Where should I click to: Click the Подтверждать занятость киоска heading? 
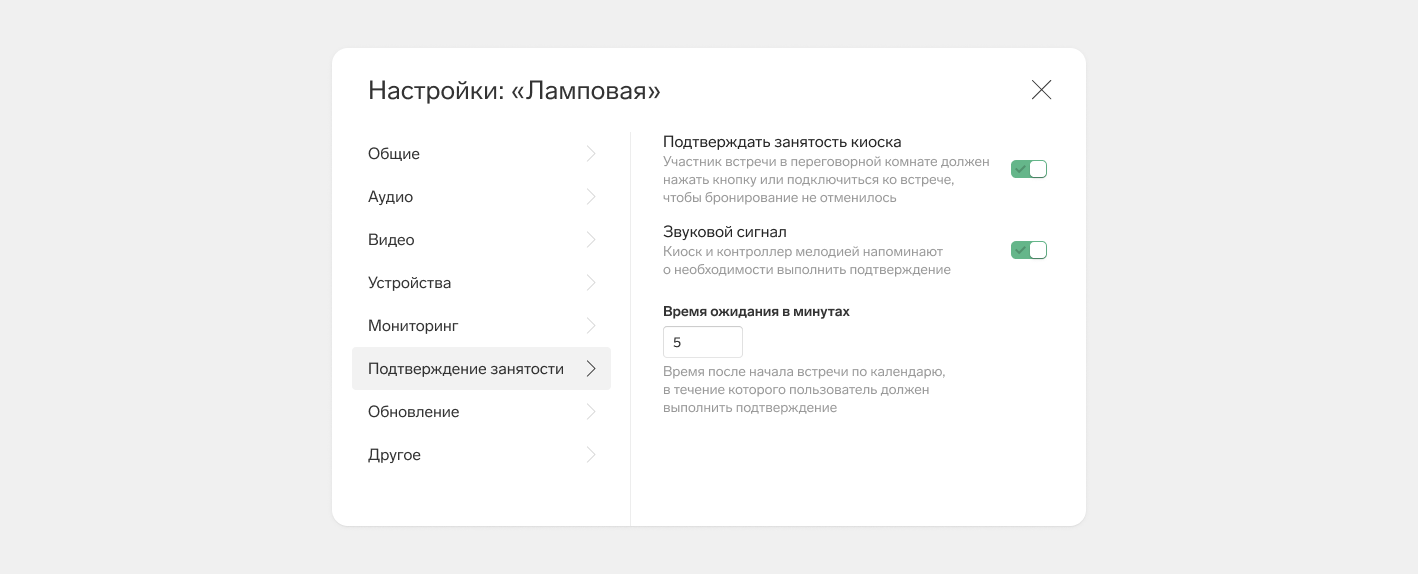pyautogui.click(x=782, y=142)
